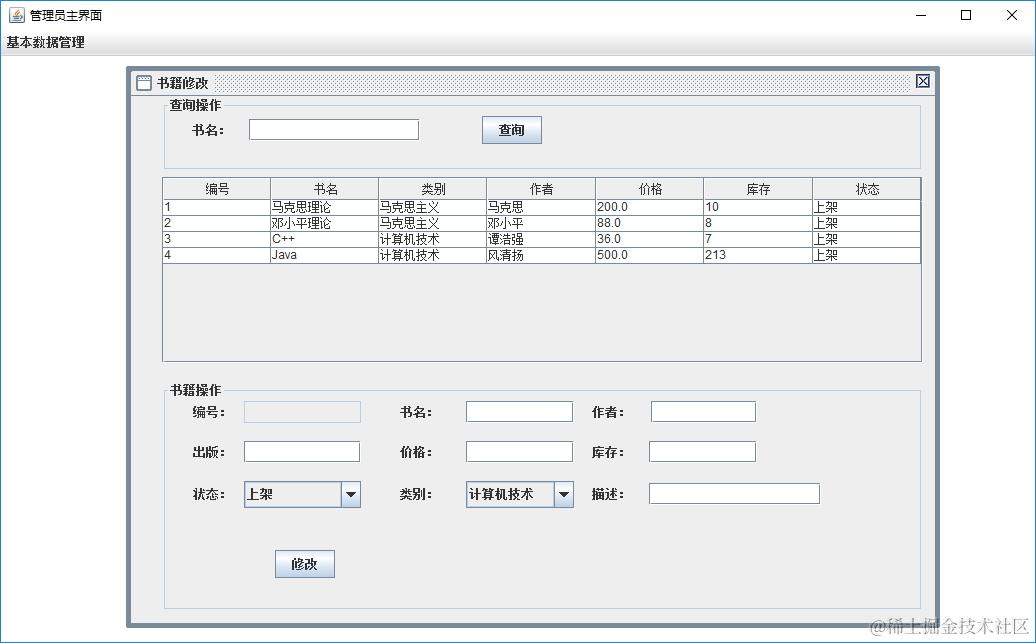Click the 计算机技术 category cell in C++ row
1036x643 pixels.
[433, 239]
